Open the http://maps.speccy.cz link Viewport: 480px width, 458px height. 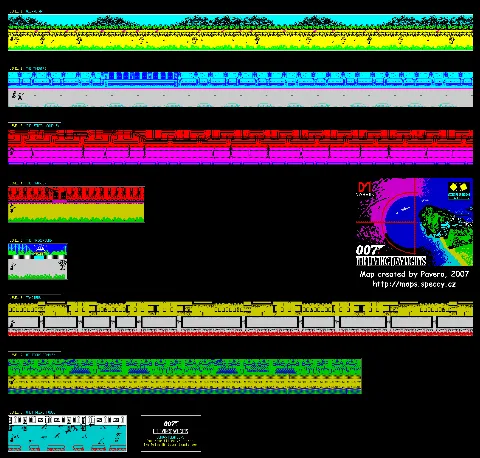pos(414,284)
